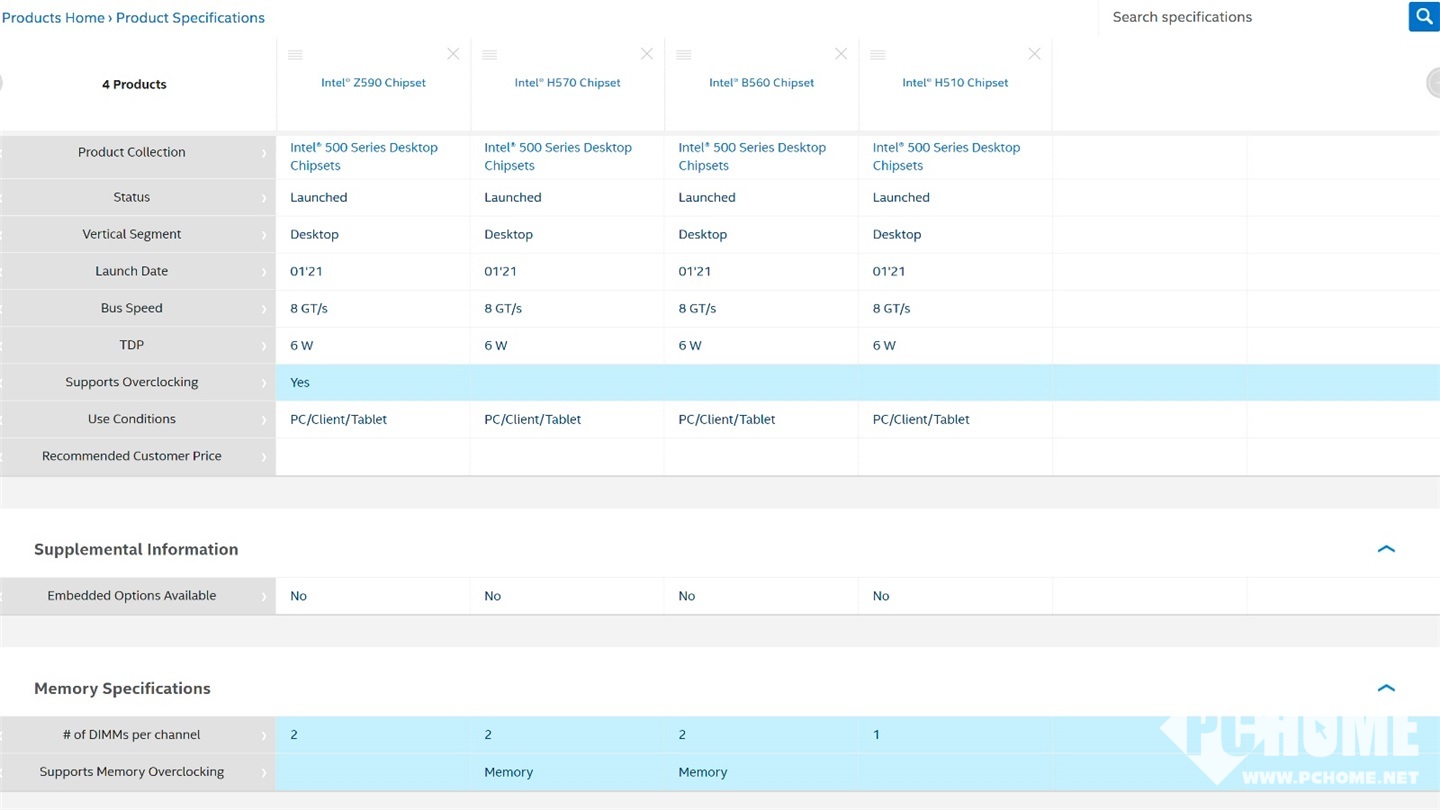Close the Intel B560 Chipset column

point(841,54)
